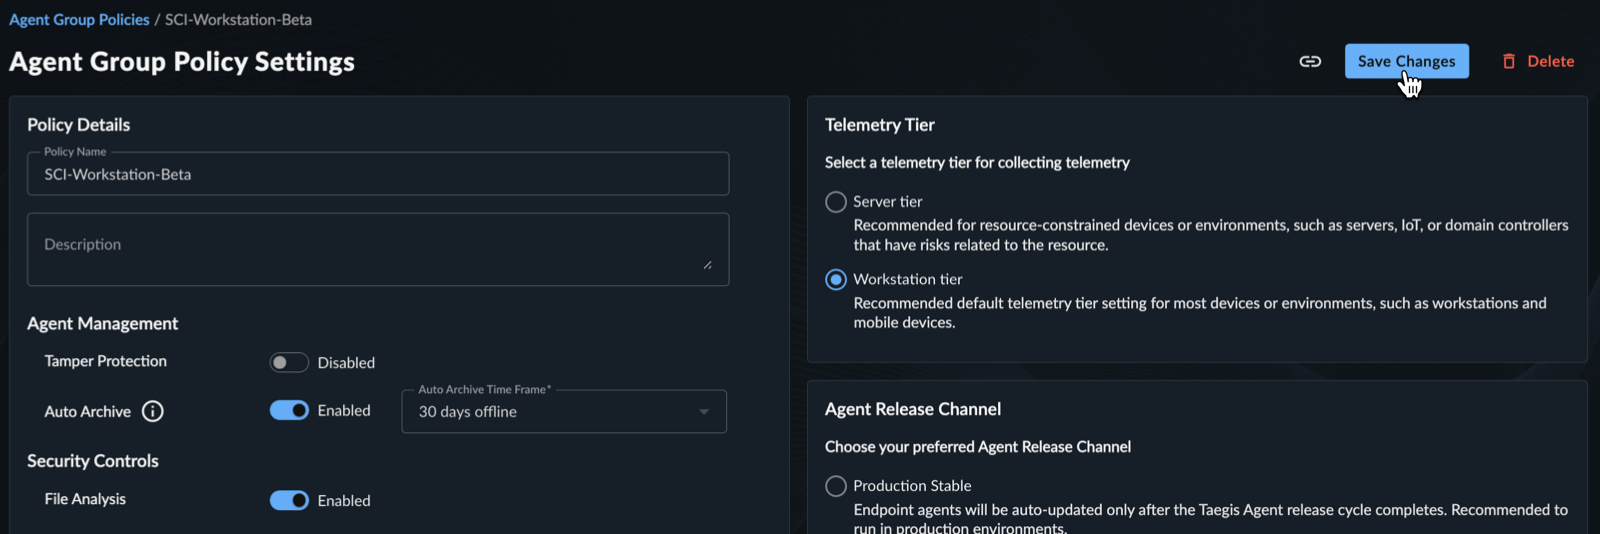Click the Description field resize handle
Screen dimensions: 1600x534
707,265
